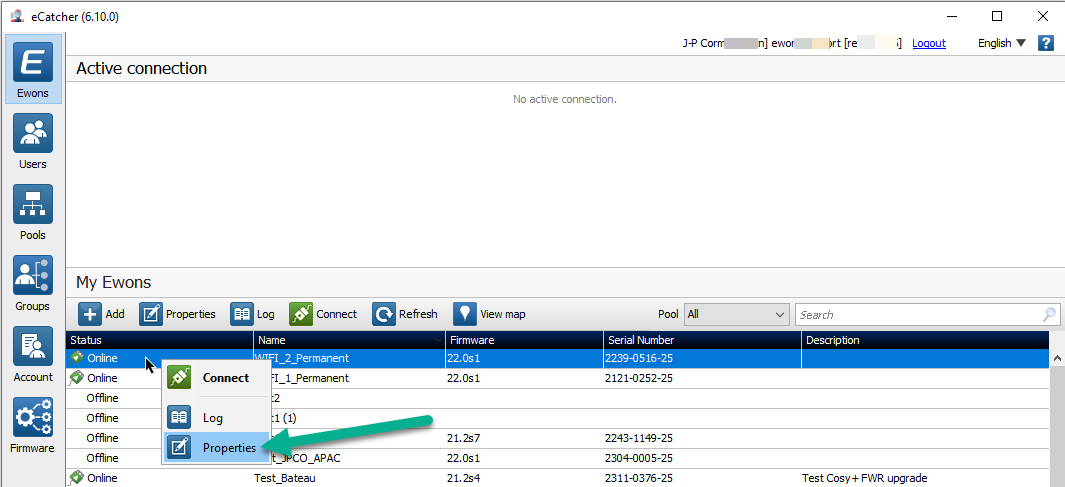This screenshot has width=1065, height=487.
Task: Sort by the Firmware column header
Action: [524, 340]
